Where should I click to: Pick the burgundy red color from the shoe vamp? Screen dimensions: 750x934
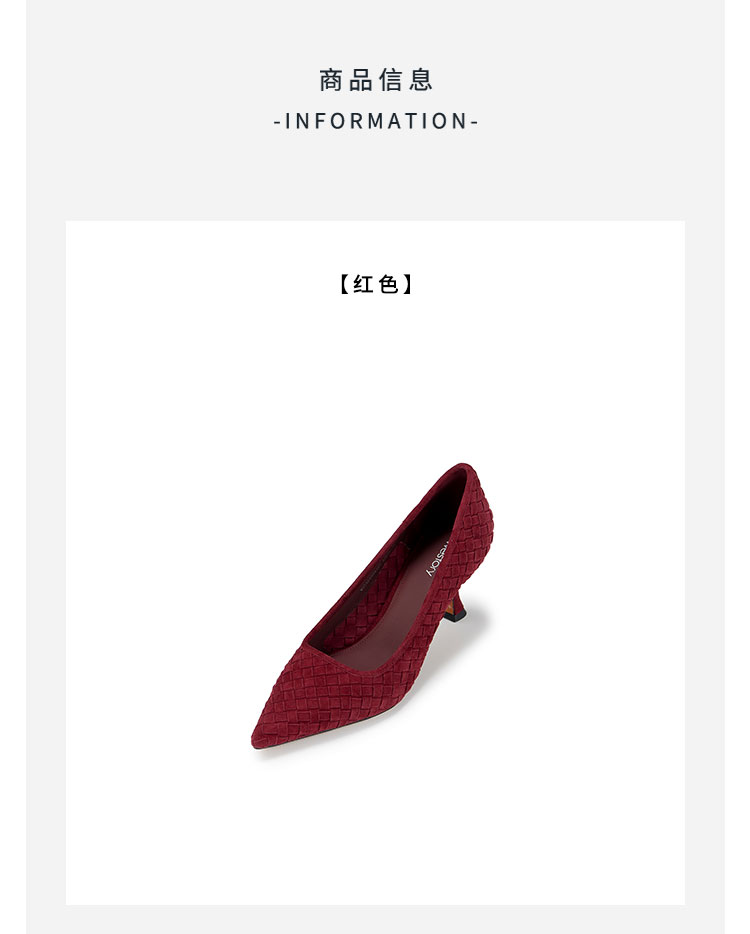pyautogui.click(x=316, y=691)
